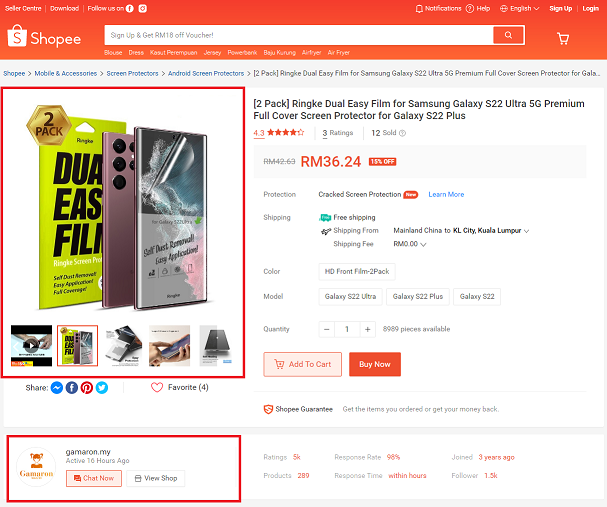Click the Add To Cart button

[x=303, y=364]
